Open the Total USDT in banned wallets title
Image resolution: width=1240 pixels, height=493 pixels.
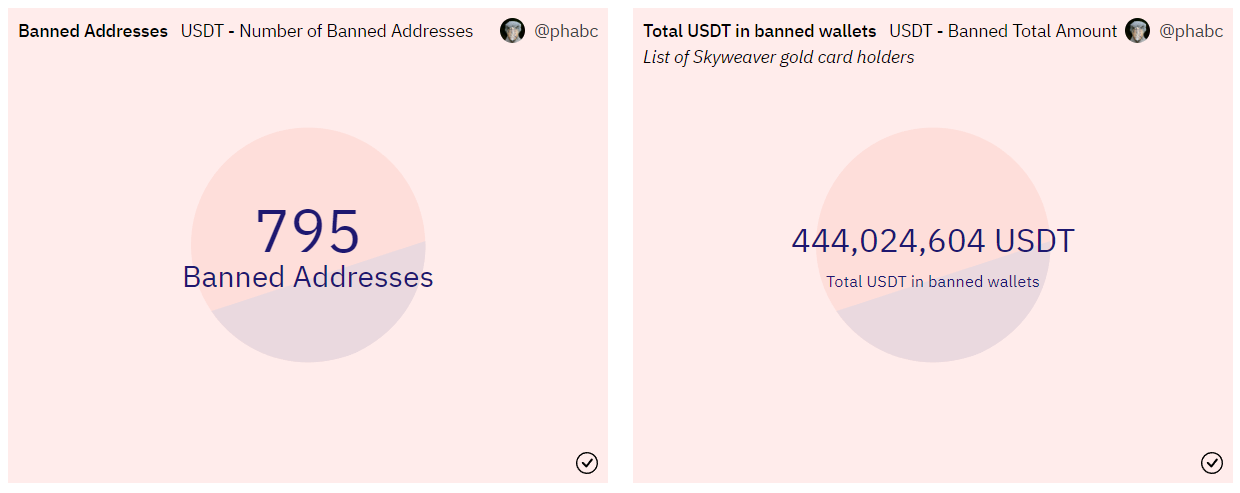760,31
